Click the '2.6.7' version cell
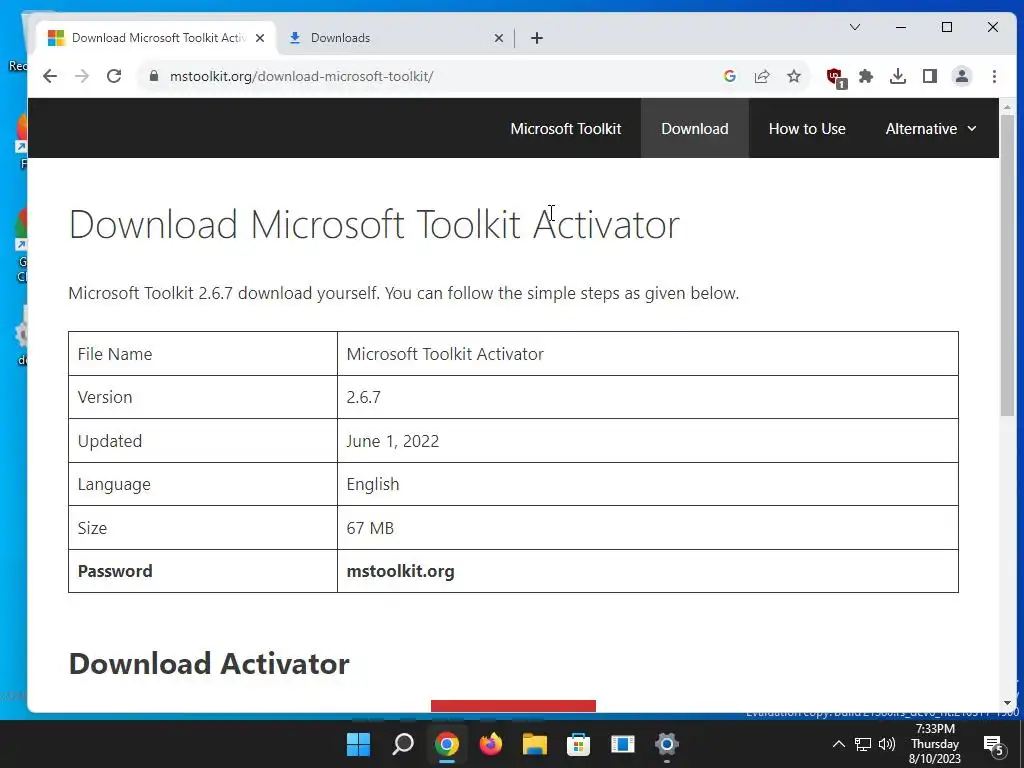Screen dimensions: 1024x768 tap(647, 397)
